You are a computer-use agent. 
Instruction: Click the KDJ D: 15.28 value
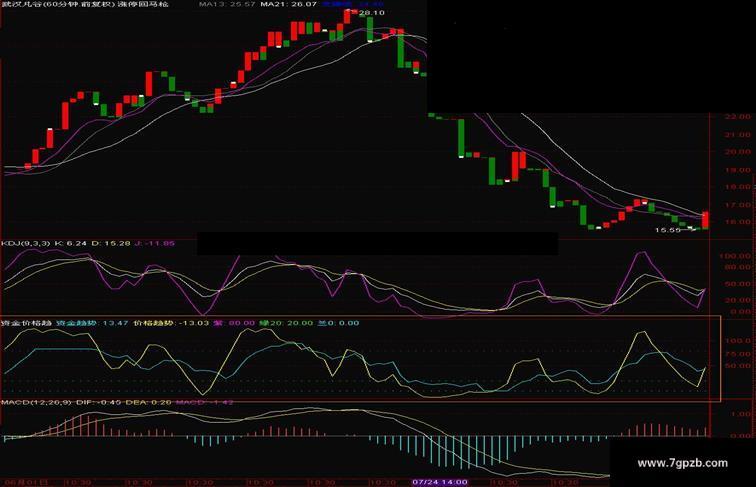click(111, 244)
